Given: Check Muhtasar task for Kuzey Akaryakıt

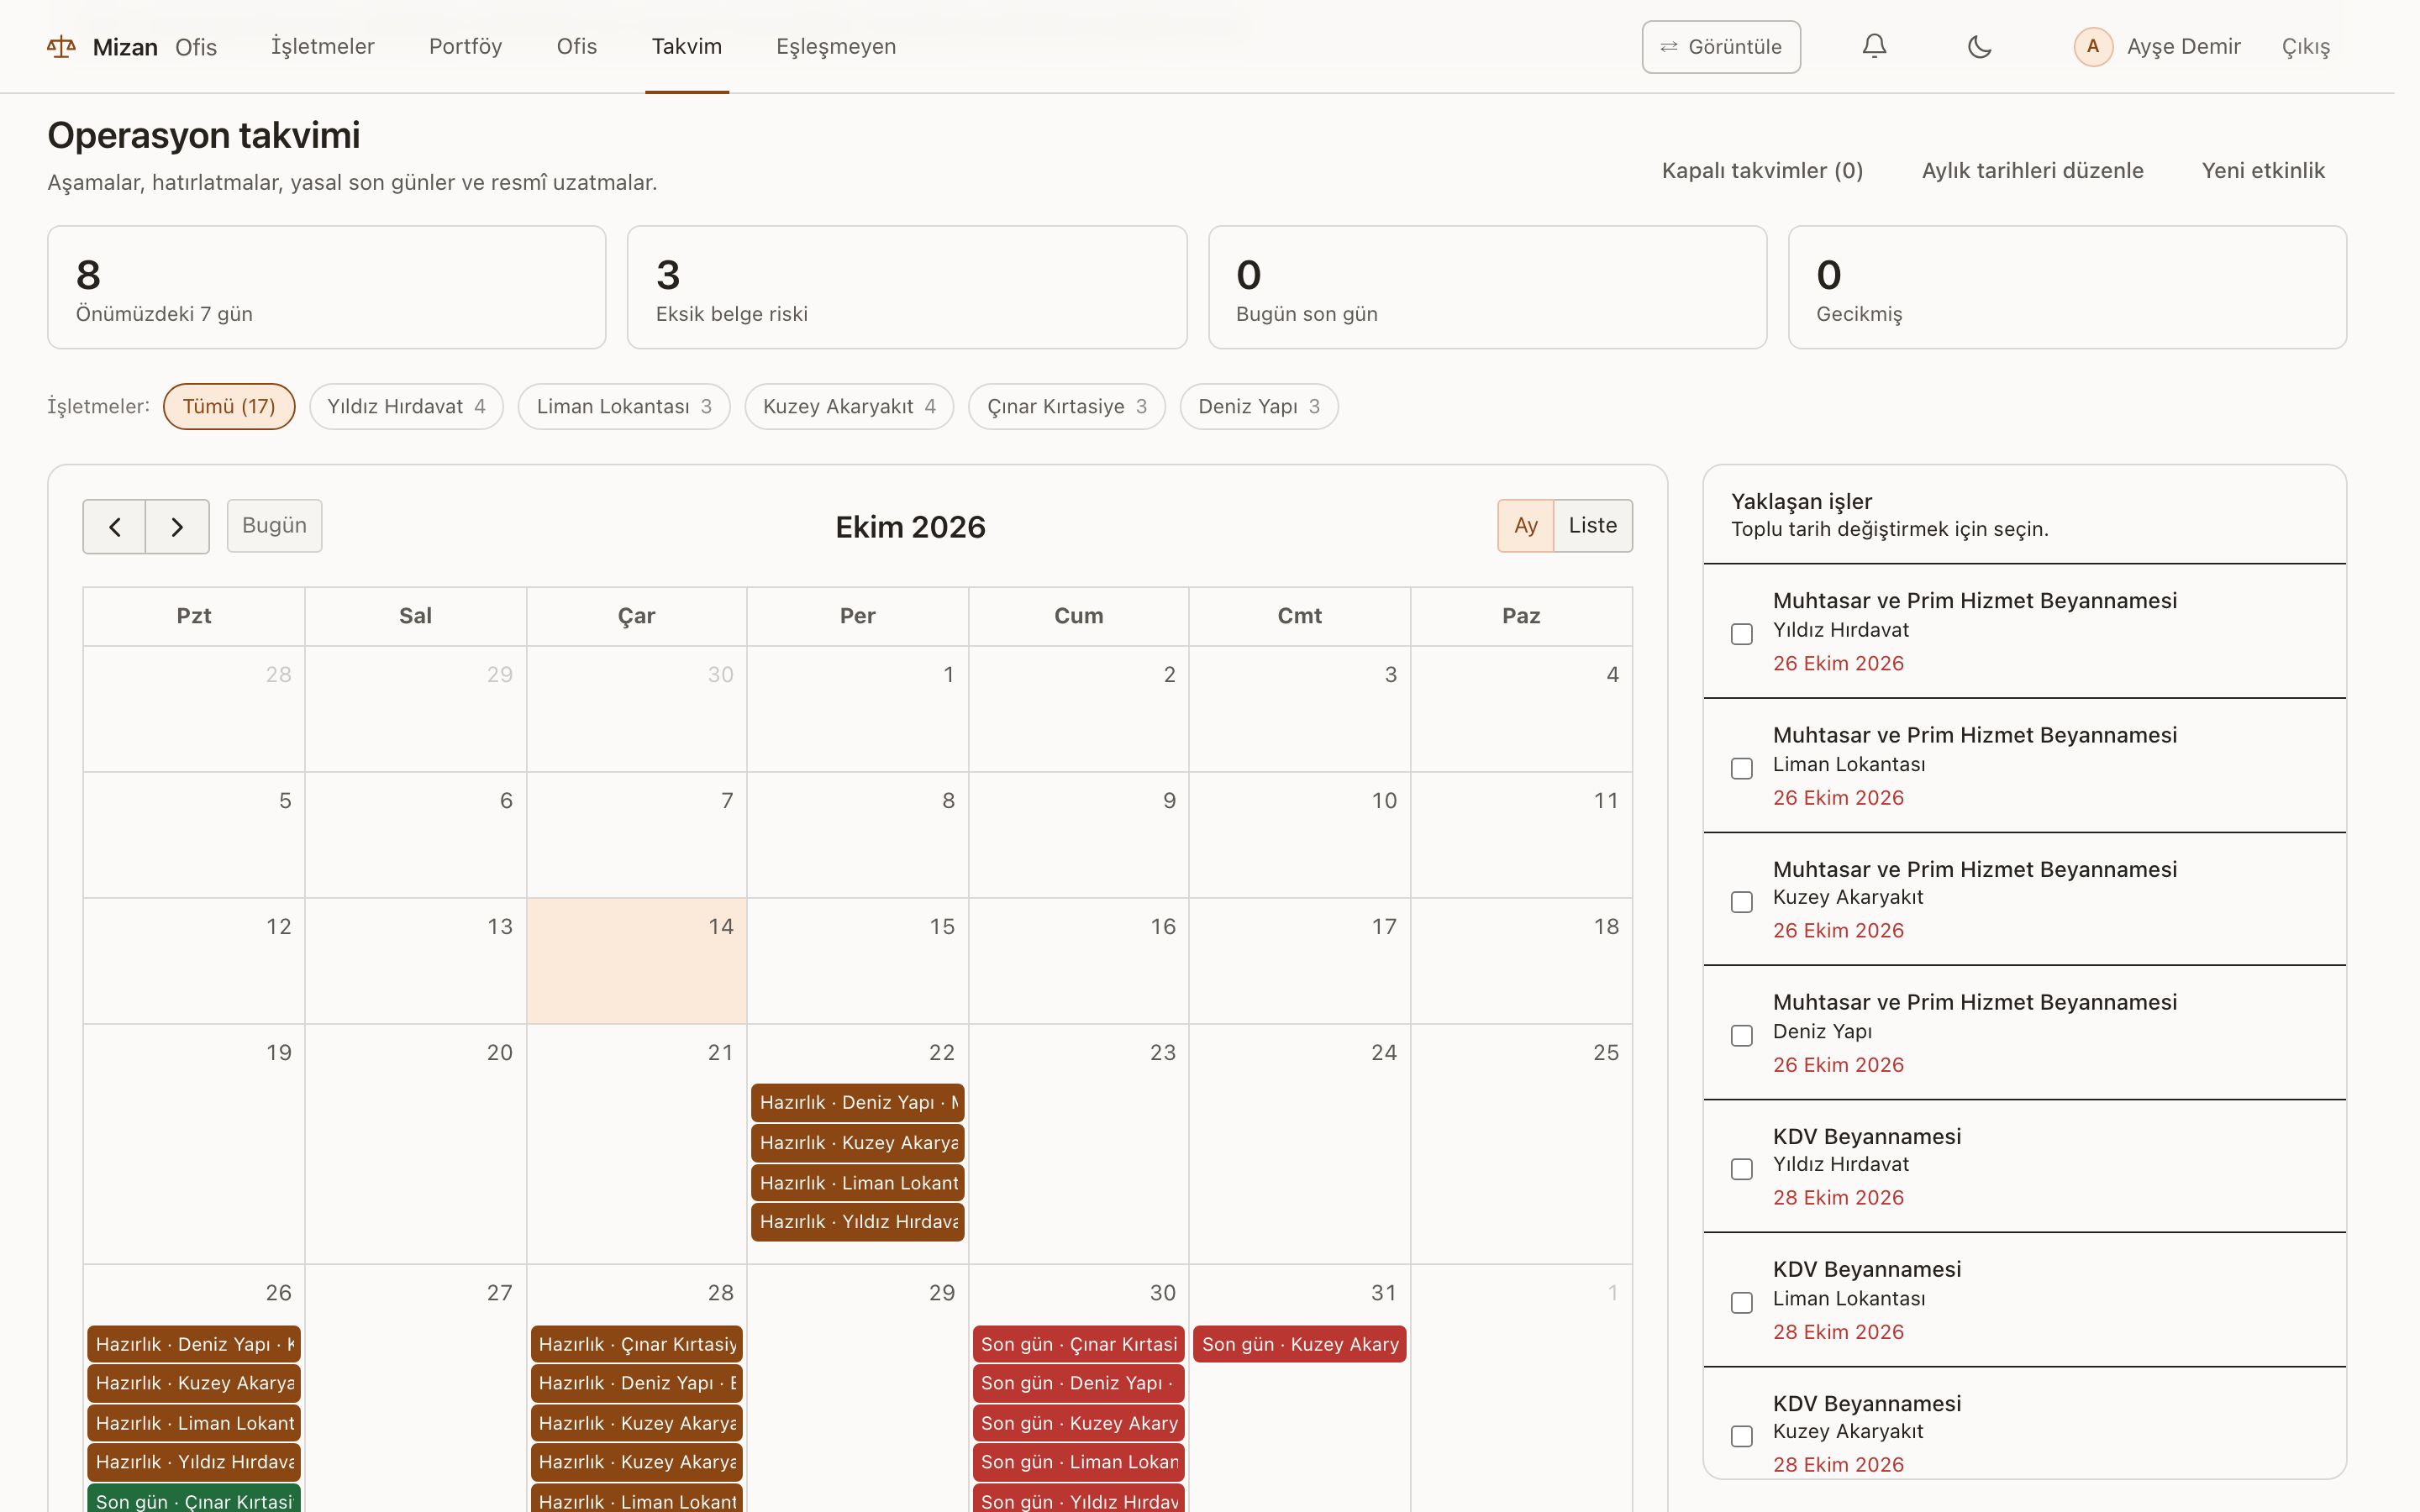Looking at the screenshot, I should tap(1741, 902).
